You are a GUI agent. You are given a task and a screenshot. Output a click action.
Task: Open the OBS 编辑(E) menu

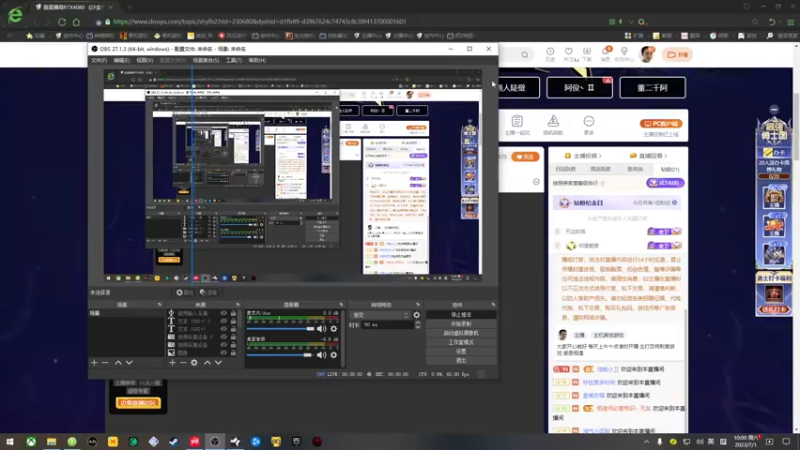tap(121, 60)
